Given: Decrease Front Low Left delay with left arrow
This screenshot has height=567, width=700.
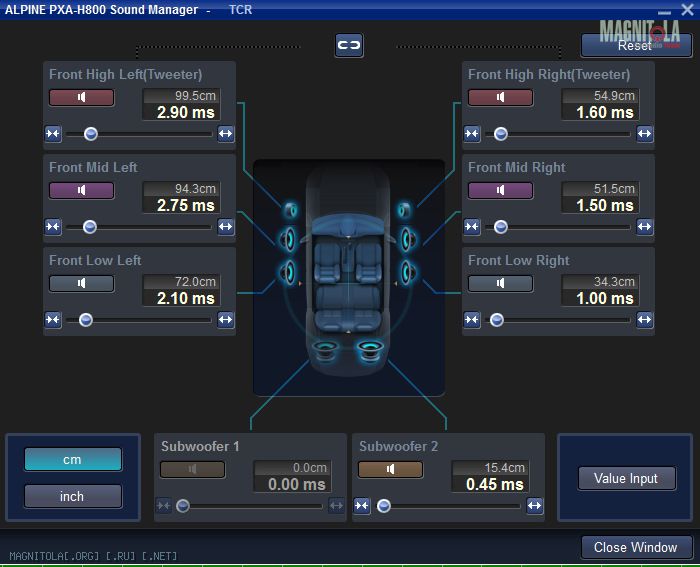Looking at the screenshot, I should coord(53,320).
